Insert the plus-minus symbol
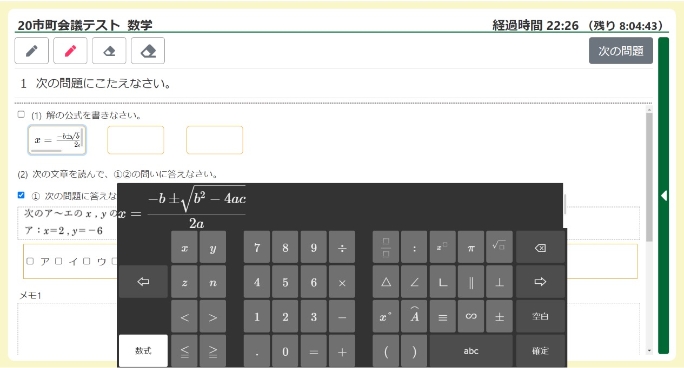Image resolution: width=684 pixels, height=368 pixels. 499,317
